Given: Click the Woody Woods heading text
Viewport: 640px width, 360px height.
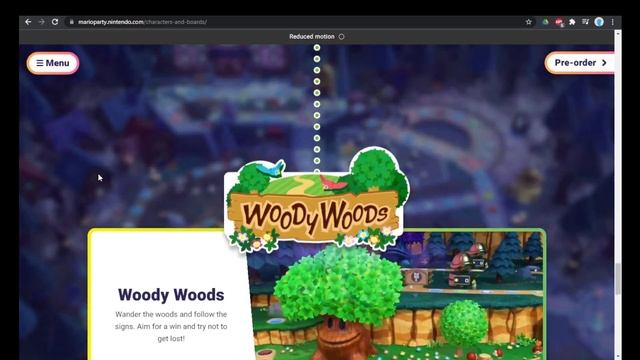Looking at the screenshot, I should [171, 295].
